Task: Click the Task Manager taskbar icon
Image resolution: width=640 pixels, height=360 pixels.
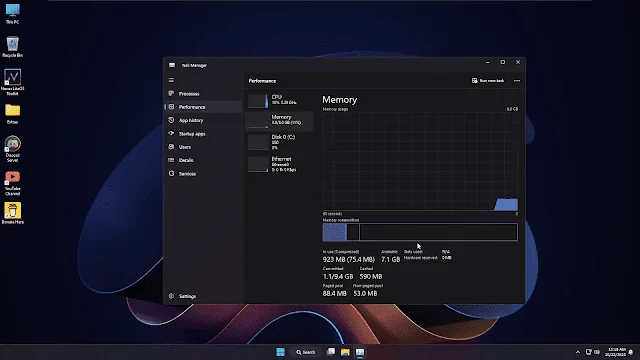Action: (360, 352)
